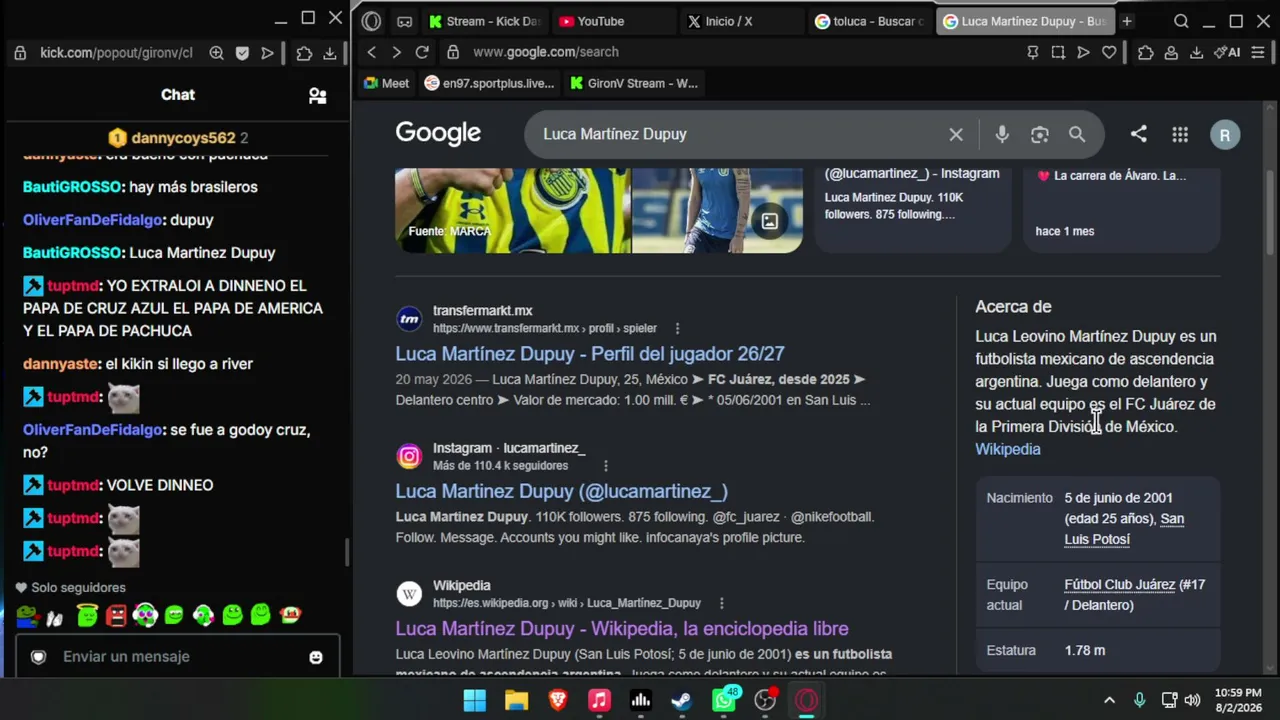Screen dimensions: 1280x720
Task: Focus the Google search field
Action: (740, 134)
